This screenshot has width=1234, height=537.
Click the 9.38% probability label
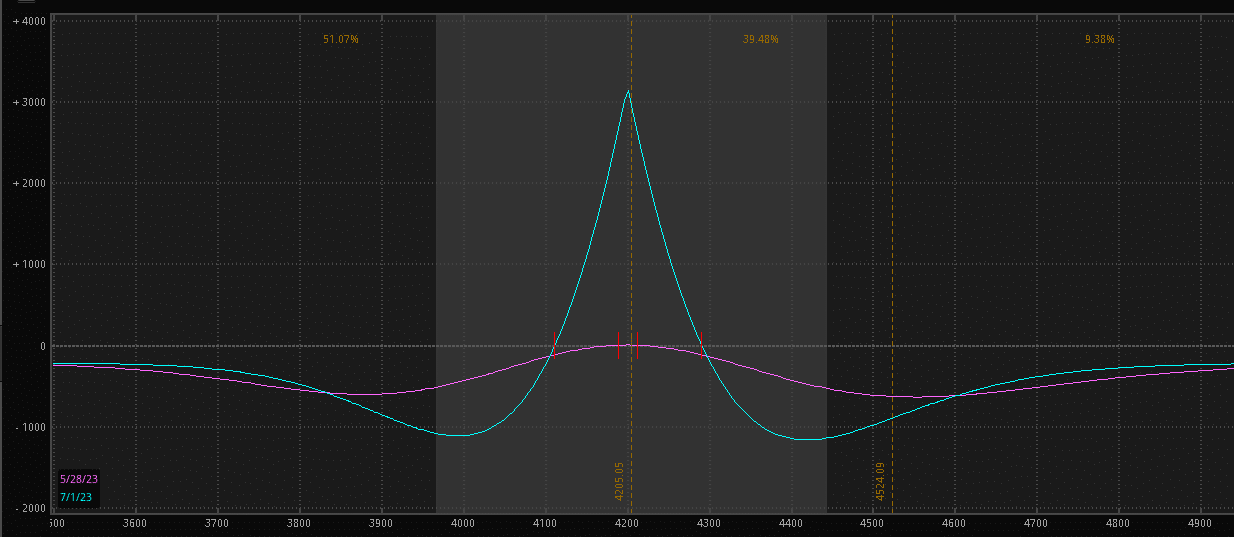[1099, 39]
